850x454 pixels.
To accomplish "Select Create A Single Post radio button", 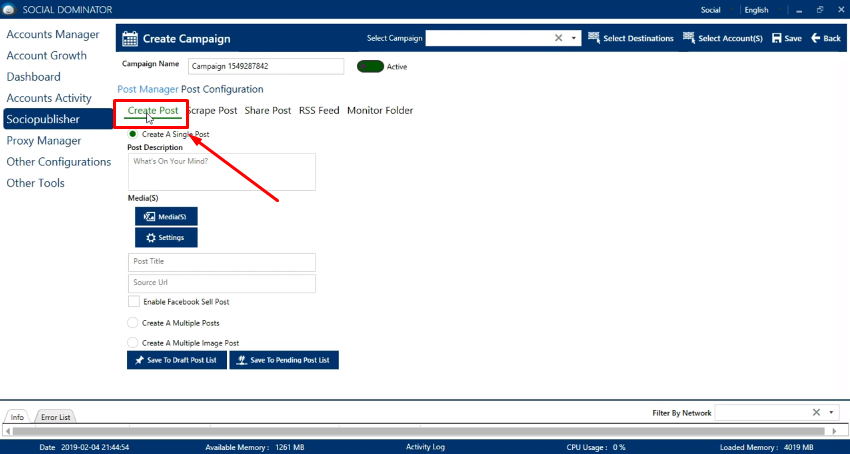I will [x=133, y=134].
